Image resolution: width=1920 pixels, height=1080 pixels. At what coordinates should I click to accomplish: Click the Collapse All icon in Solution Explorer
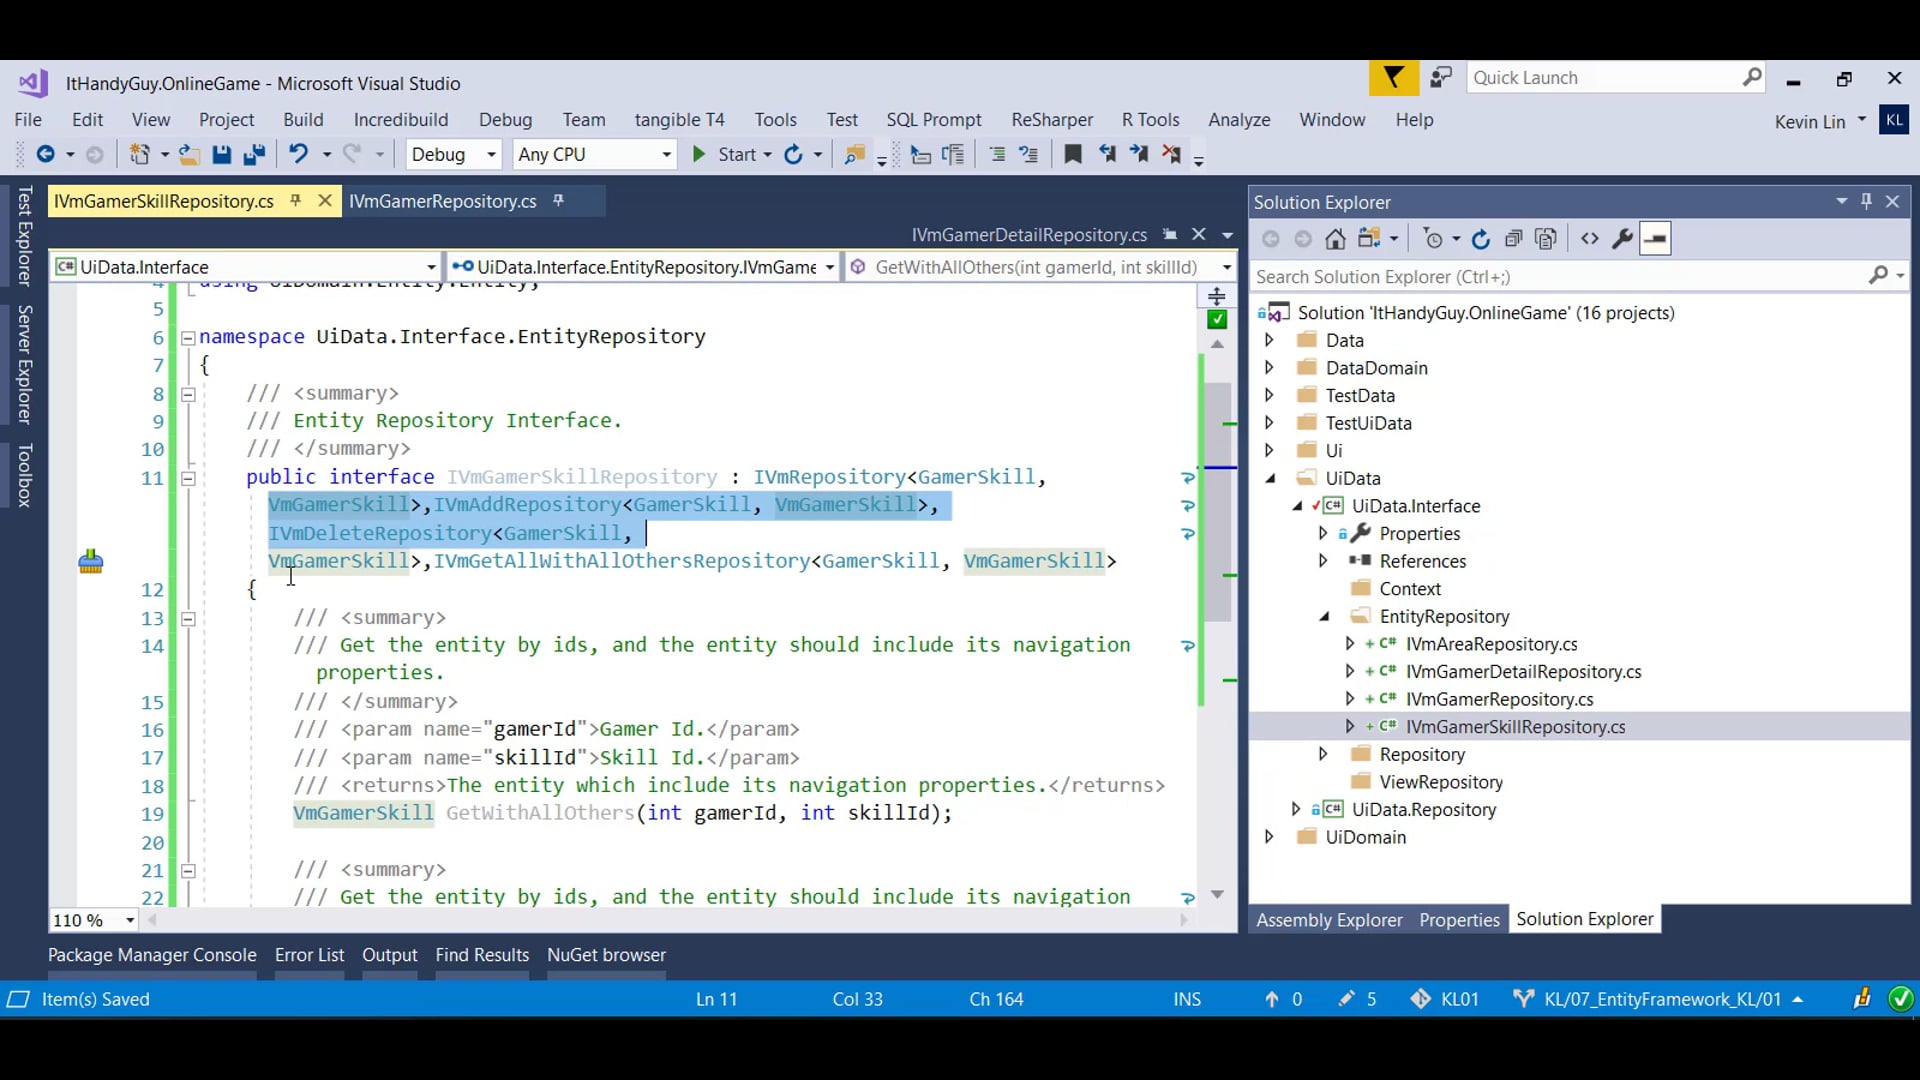(x=1513, y=239)
